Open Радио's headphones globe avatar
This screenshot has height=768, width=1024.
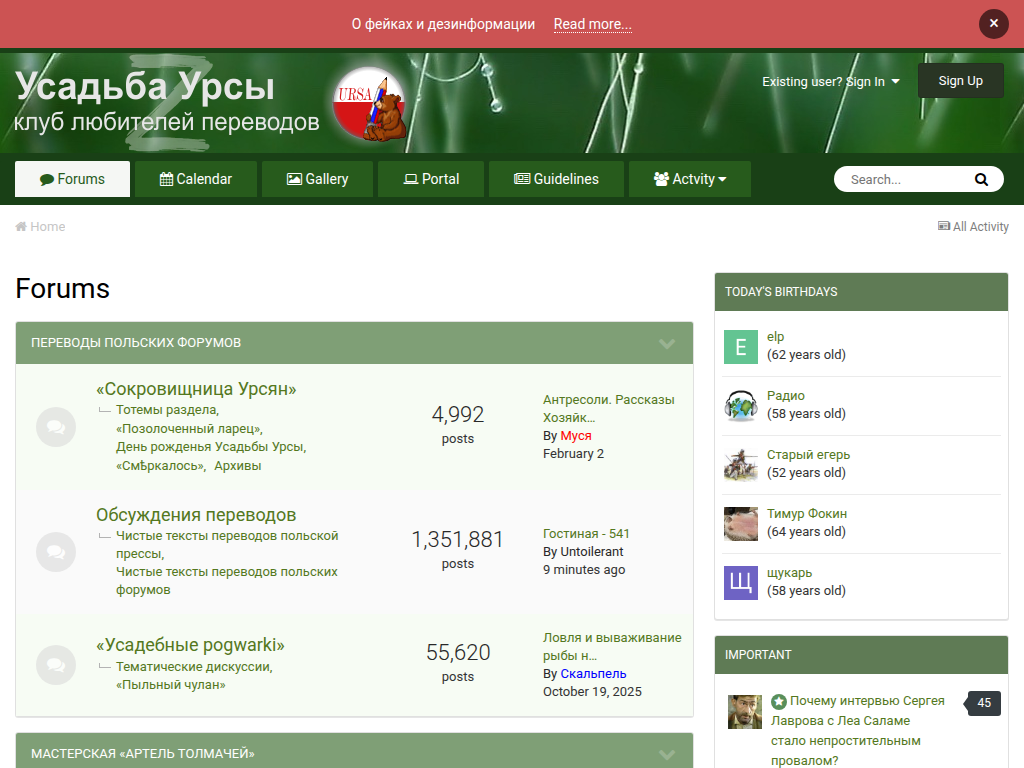[741, 405]
